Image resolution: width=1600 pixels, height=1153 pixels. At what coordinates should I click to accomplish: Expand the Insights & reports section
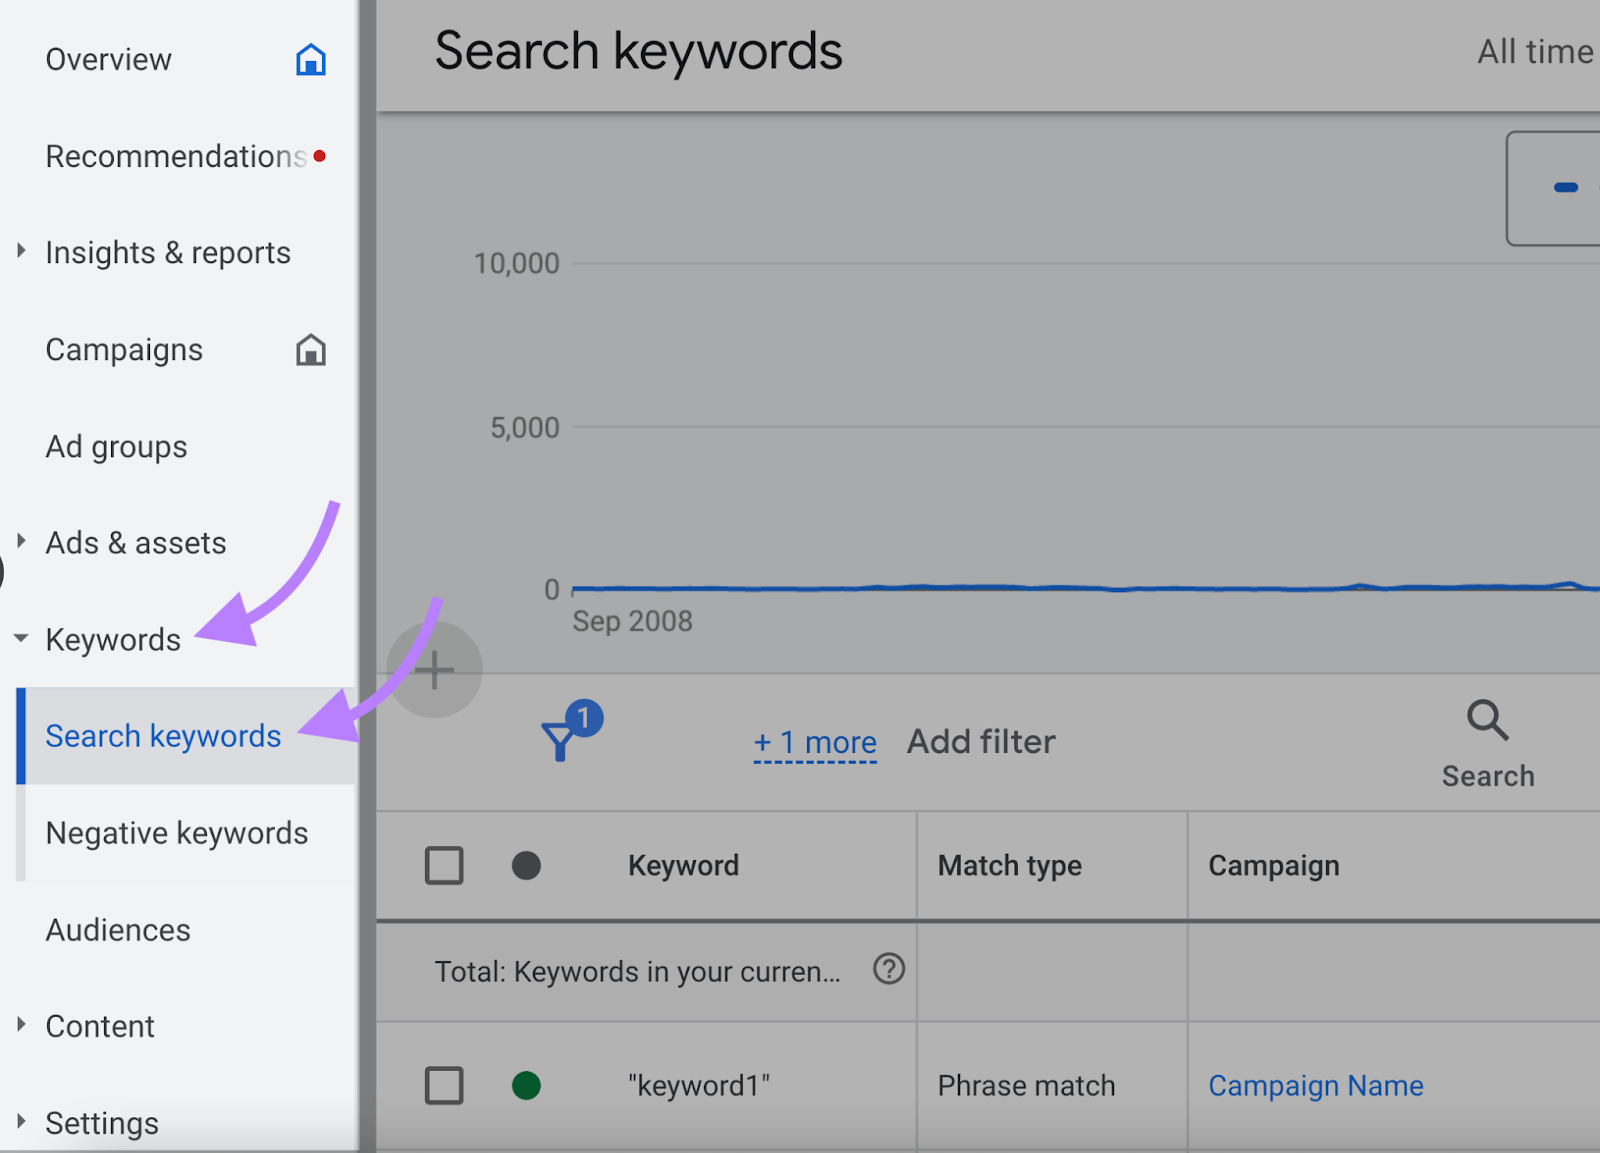(x=20, y=252)
